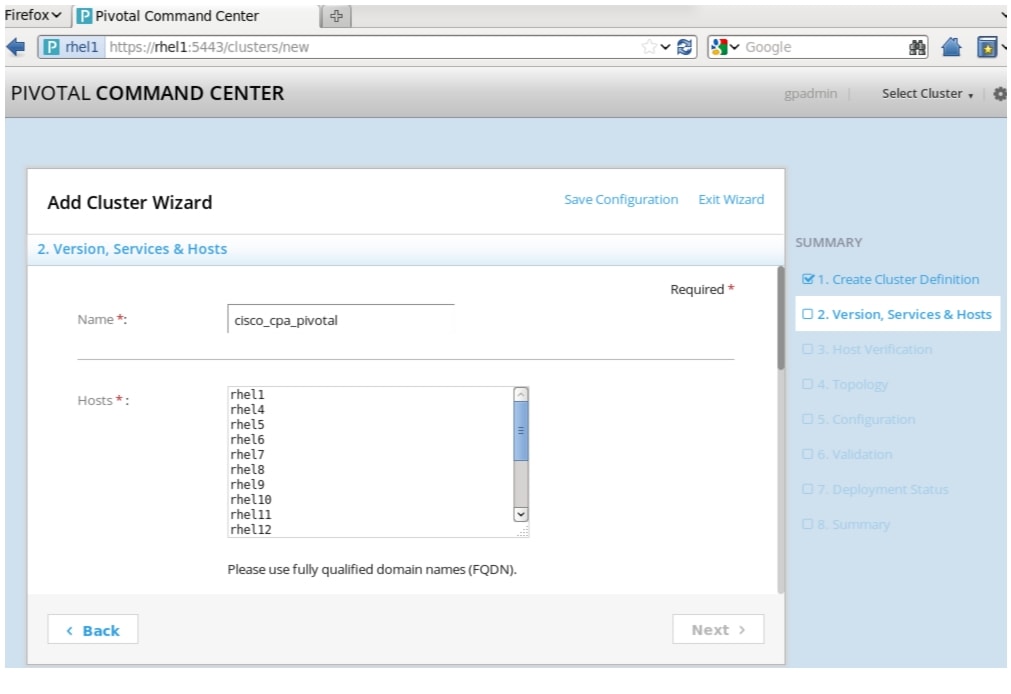Viewport: 1011px width, 694px height.
Task: Toggle checkbox for 7. Deployment Status
Action: [x=807, y=489]
